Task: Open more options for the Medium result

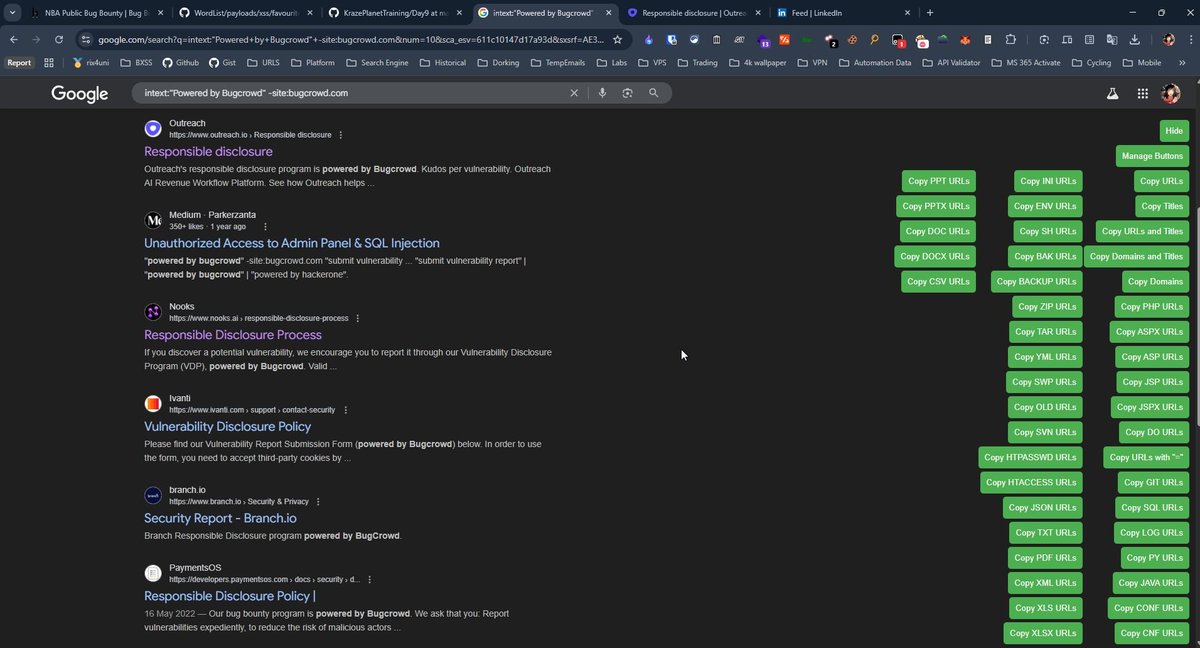Action: click(265, 226)
